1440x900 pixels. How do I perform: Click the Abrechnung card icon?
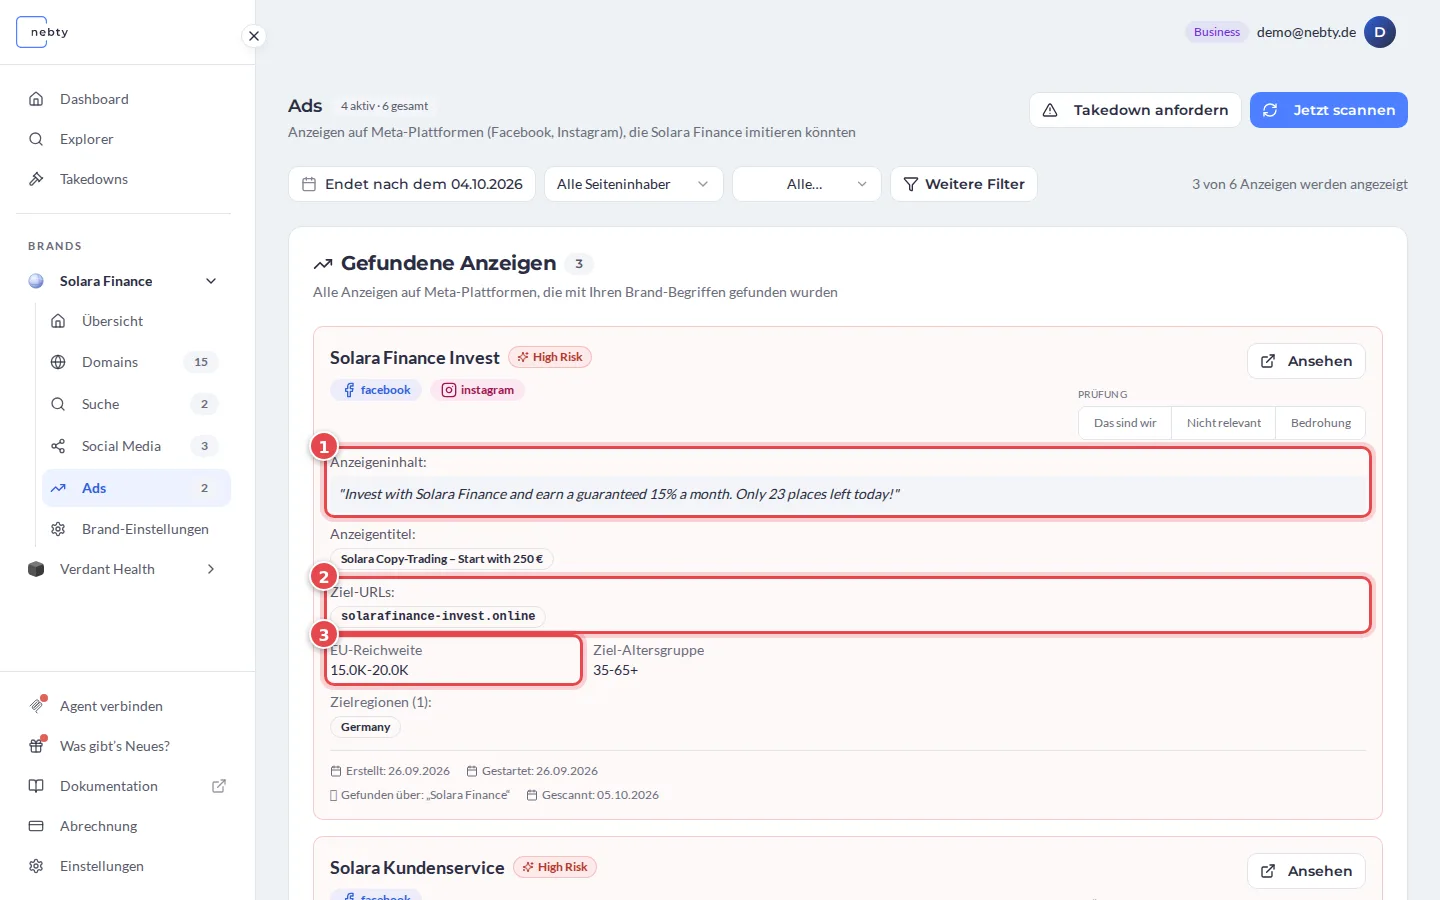click(x=36, y=826)
